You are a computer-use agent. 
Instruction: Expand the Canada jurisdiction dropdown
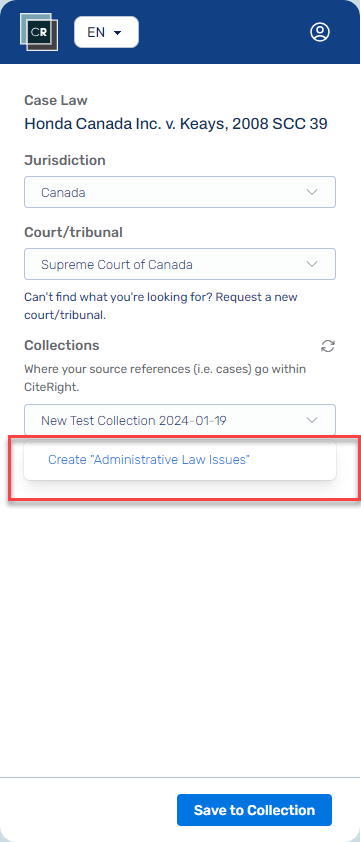point(180,192)
